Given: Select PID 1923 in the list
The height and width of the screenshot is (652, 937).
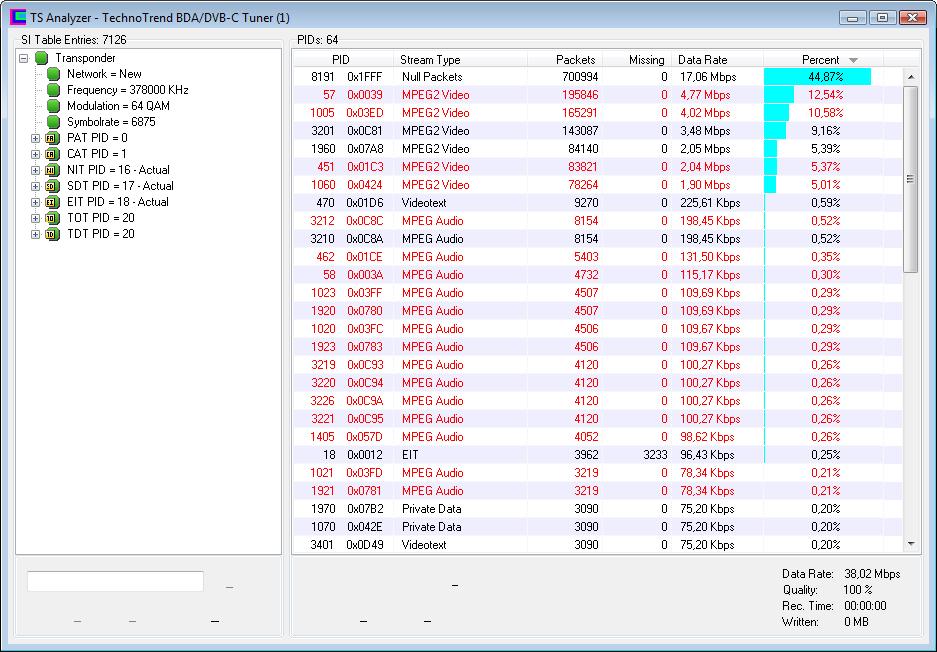Looking at the screenshot, I should [x=323, y=346].
